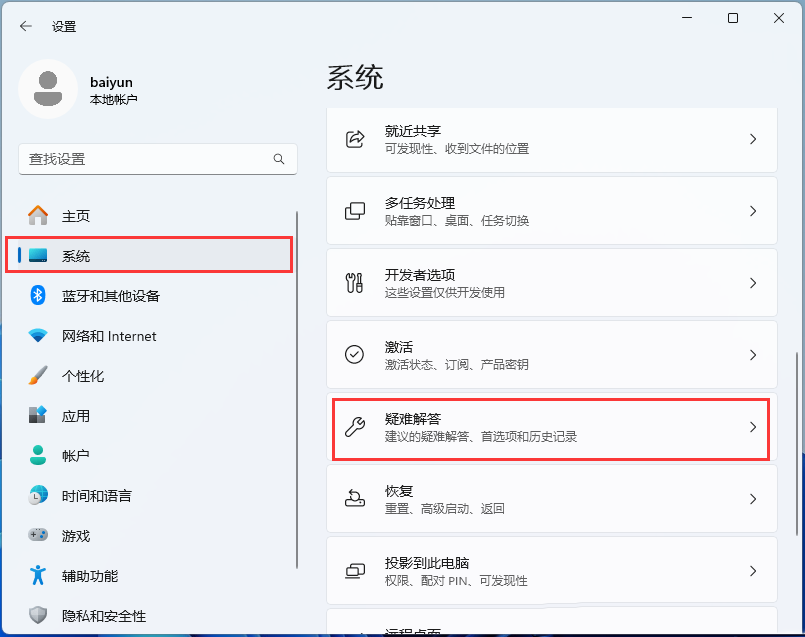Expand 多任务处理 using its chevron

coord(753,211)
